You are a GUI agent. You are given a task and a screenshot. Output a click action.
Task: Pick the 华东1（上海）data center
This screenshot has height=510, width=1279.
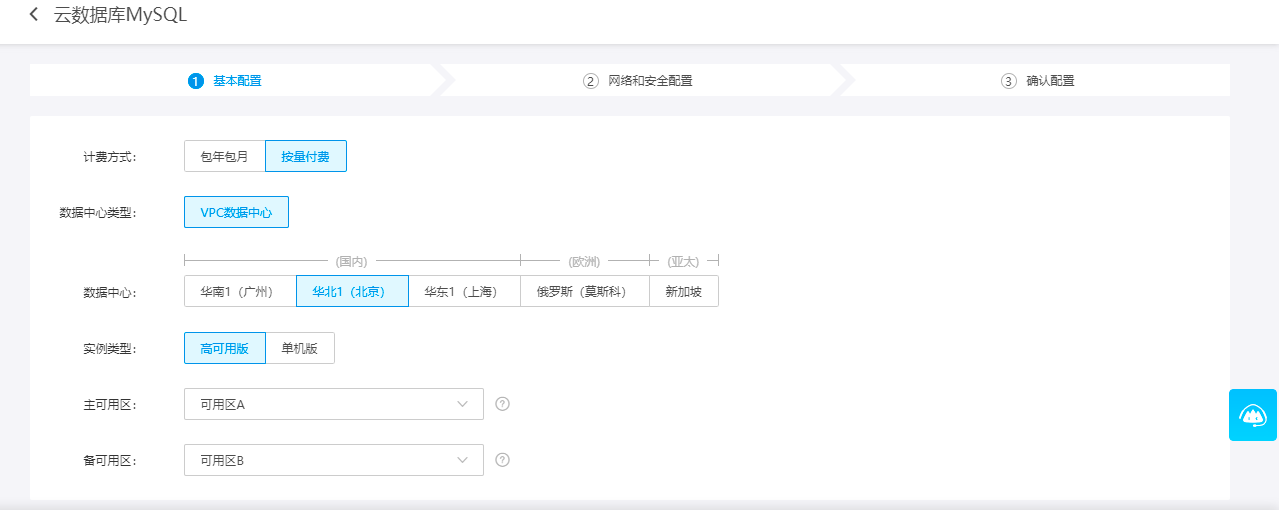(x=464, y=292)
